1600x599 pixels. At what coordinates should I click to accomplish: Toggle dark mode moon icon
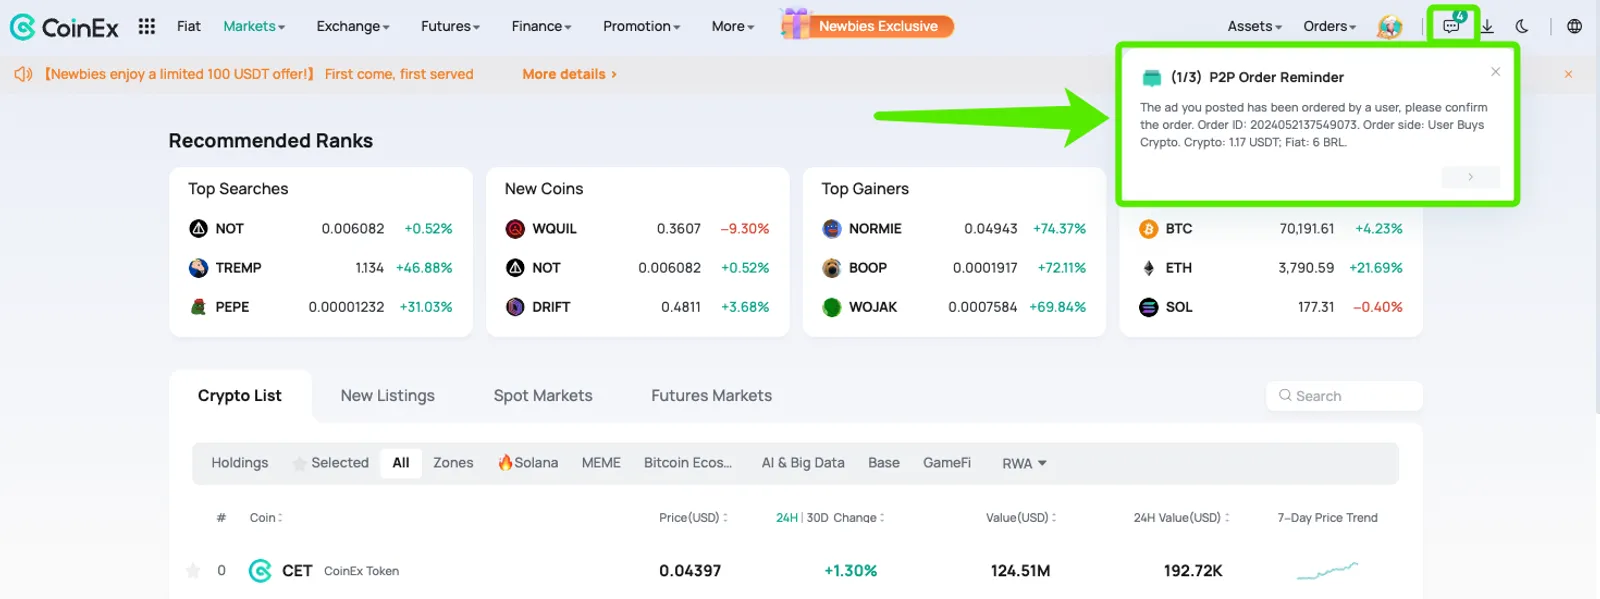point(1522,26)
